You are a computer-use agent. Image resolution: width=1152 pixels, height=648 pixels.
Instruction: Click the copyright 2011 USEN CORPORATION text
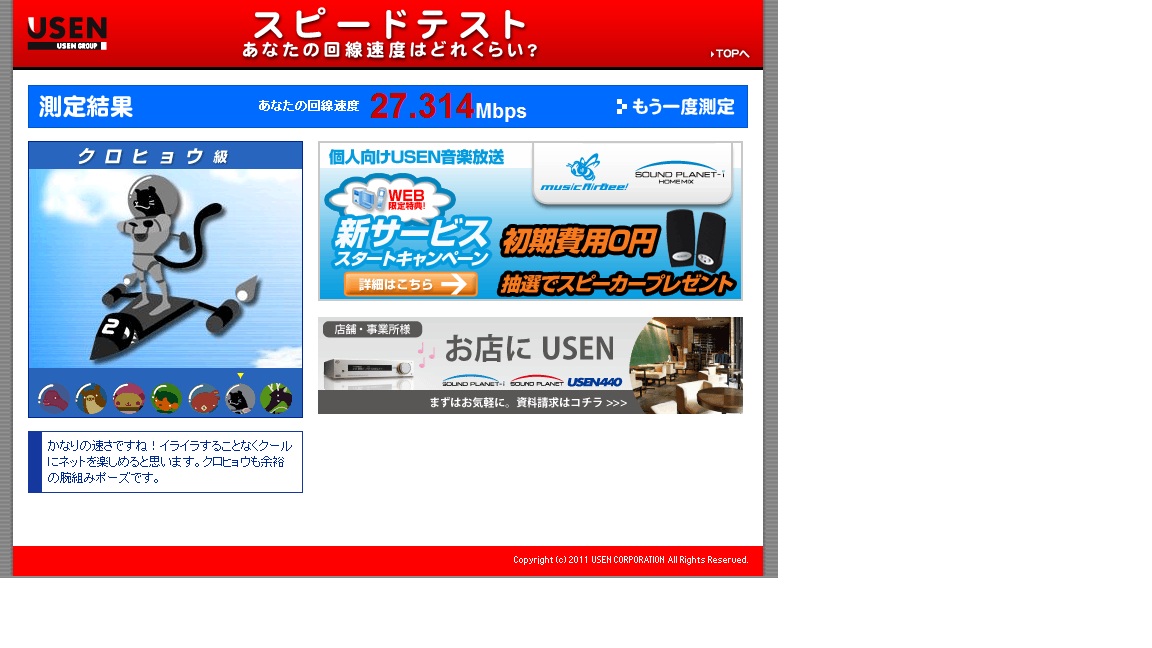point(630,560)
